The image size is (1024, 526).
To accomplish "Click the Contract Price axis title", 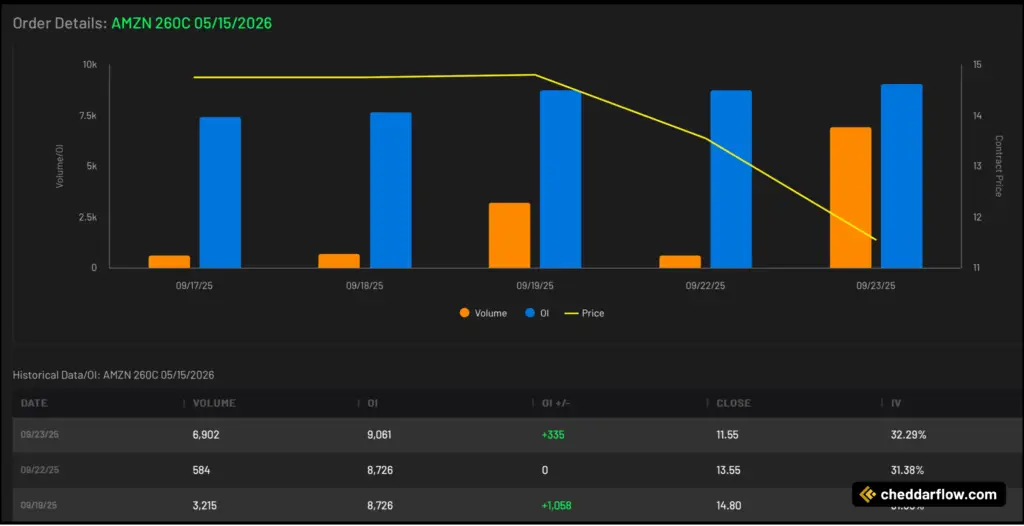I will pyautogui.click(x=999, y=166).
